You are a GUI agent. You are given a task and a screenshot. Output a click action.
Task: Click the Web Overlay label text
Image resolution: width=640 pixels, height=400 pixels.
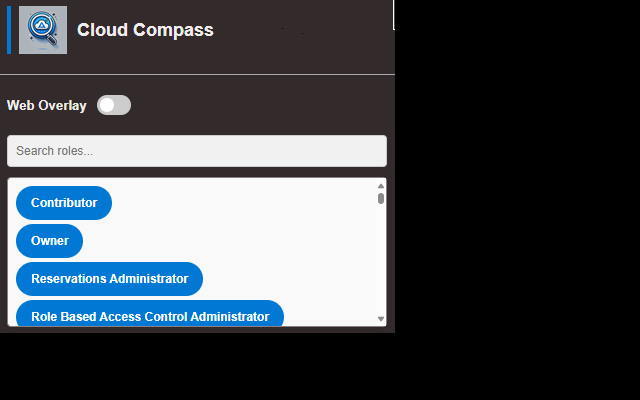pos(47,105)
